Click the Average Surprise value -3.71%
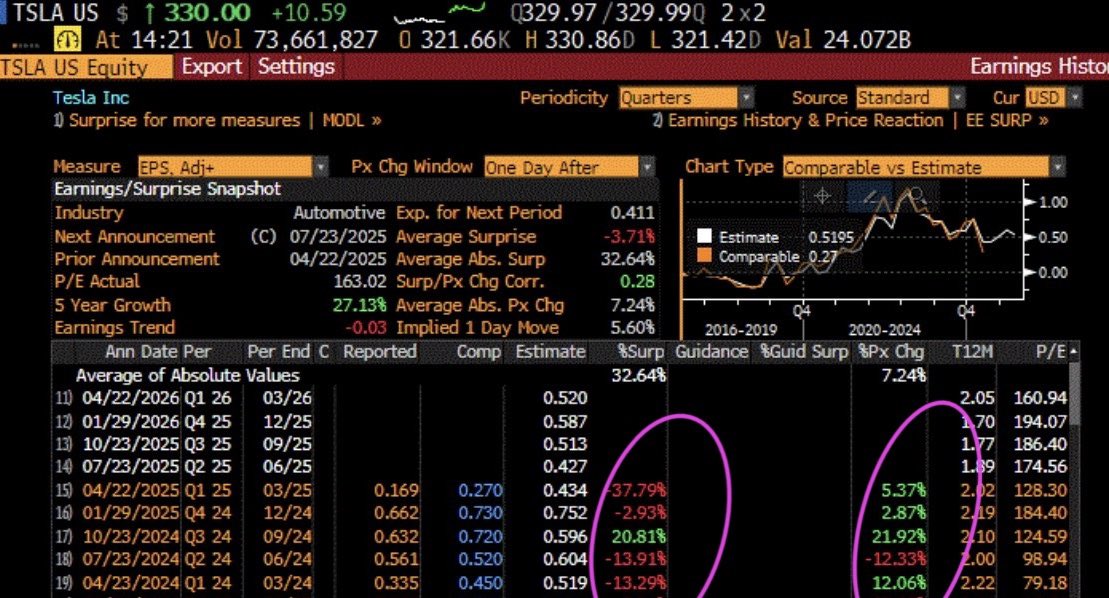1109x598 pixels. pos(629,236)
